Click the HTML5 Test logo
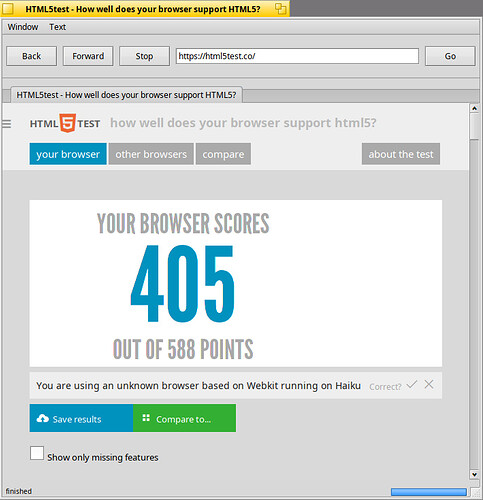The image size is (483, 500). point(65,123)
